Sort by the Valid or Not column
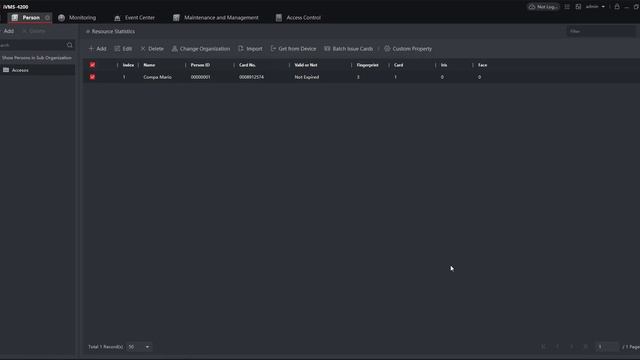Screen dimensions: 640x360 pyautogui.click(x=306, y=65)
